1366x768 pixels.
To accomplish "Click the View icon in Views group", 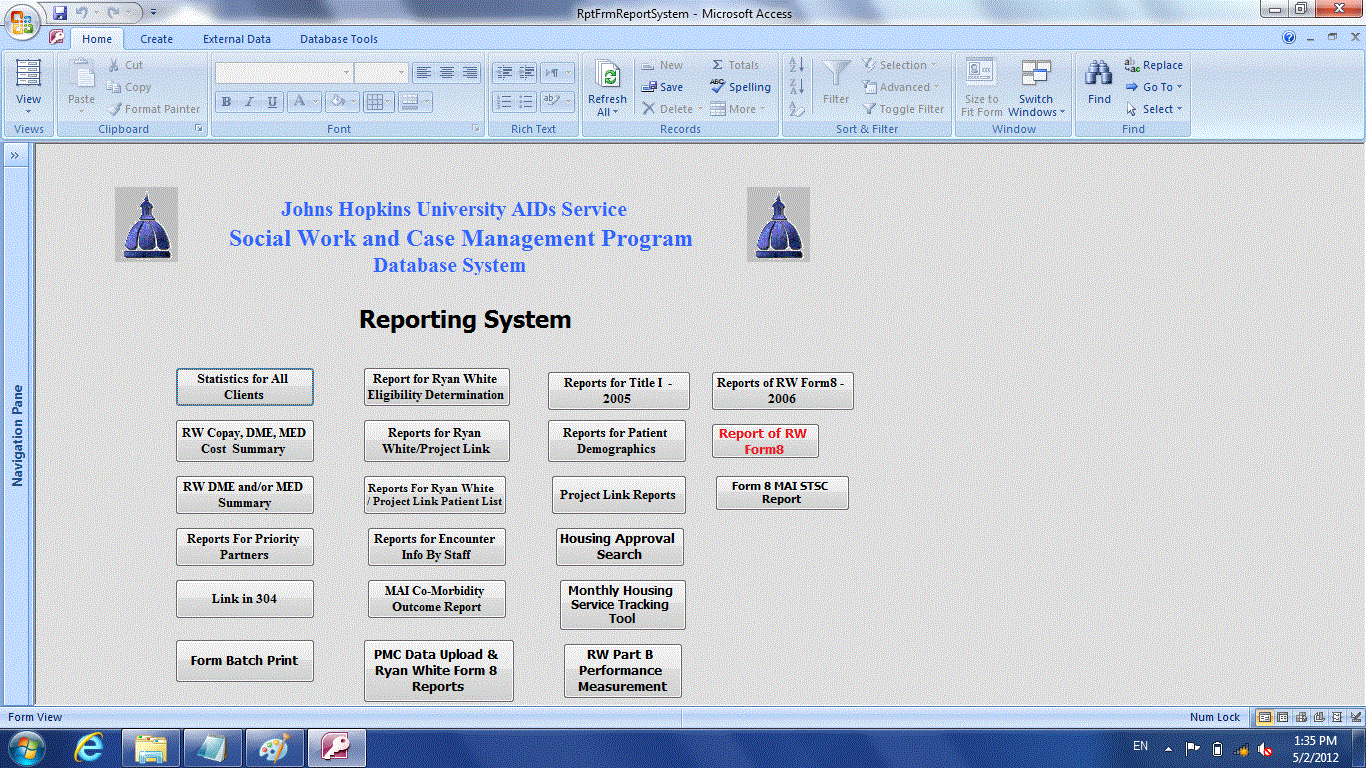I will tap(28, 74).
